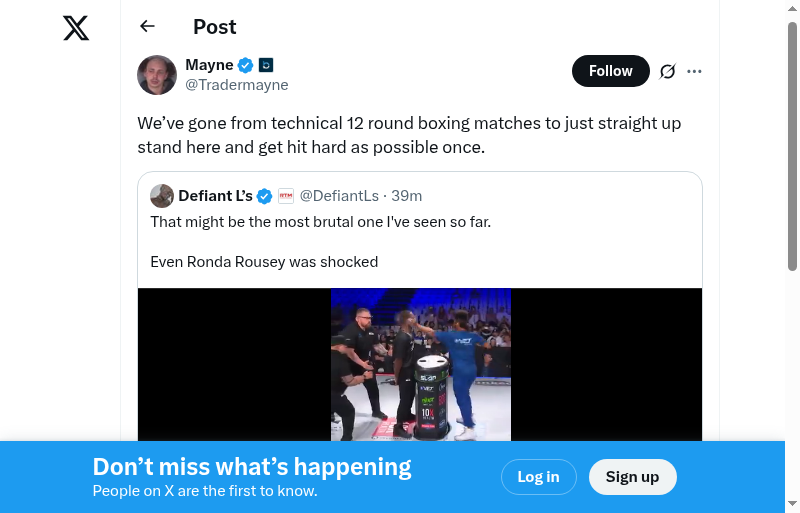Open the @Tradermayne handle link
The height and width of the screenshot is (513, 800).
[237, 85]
